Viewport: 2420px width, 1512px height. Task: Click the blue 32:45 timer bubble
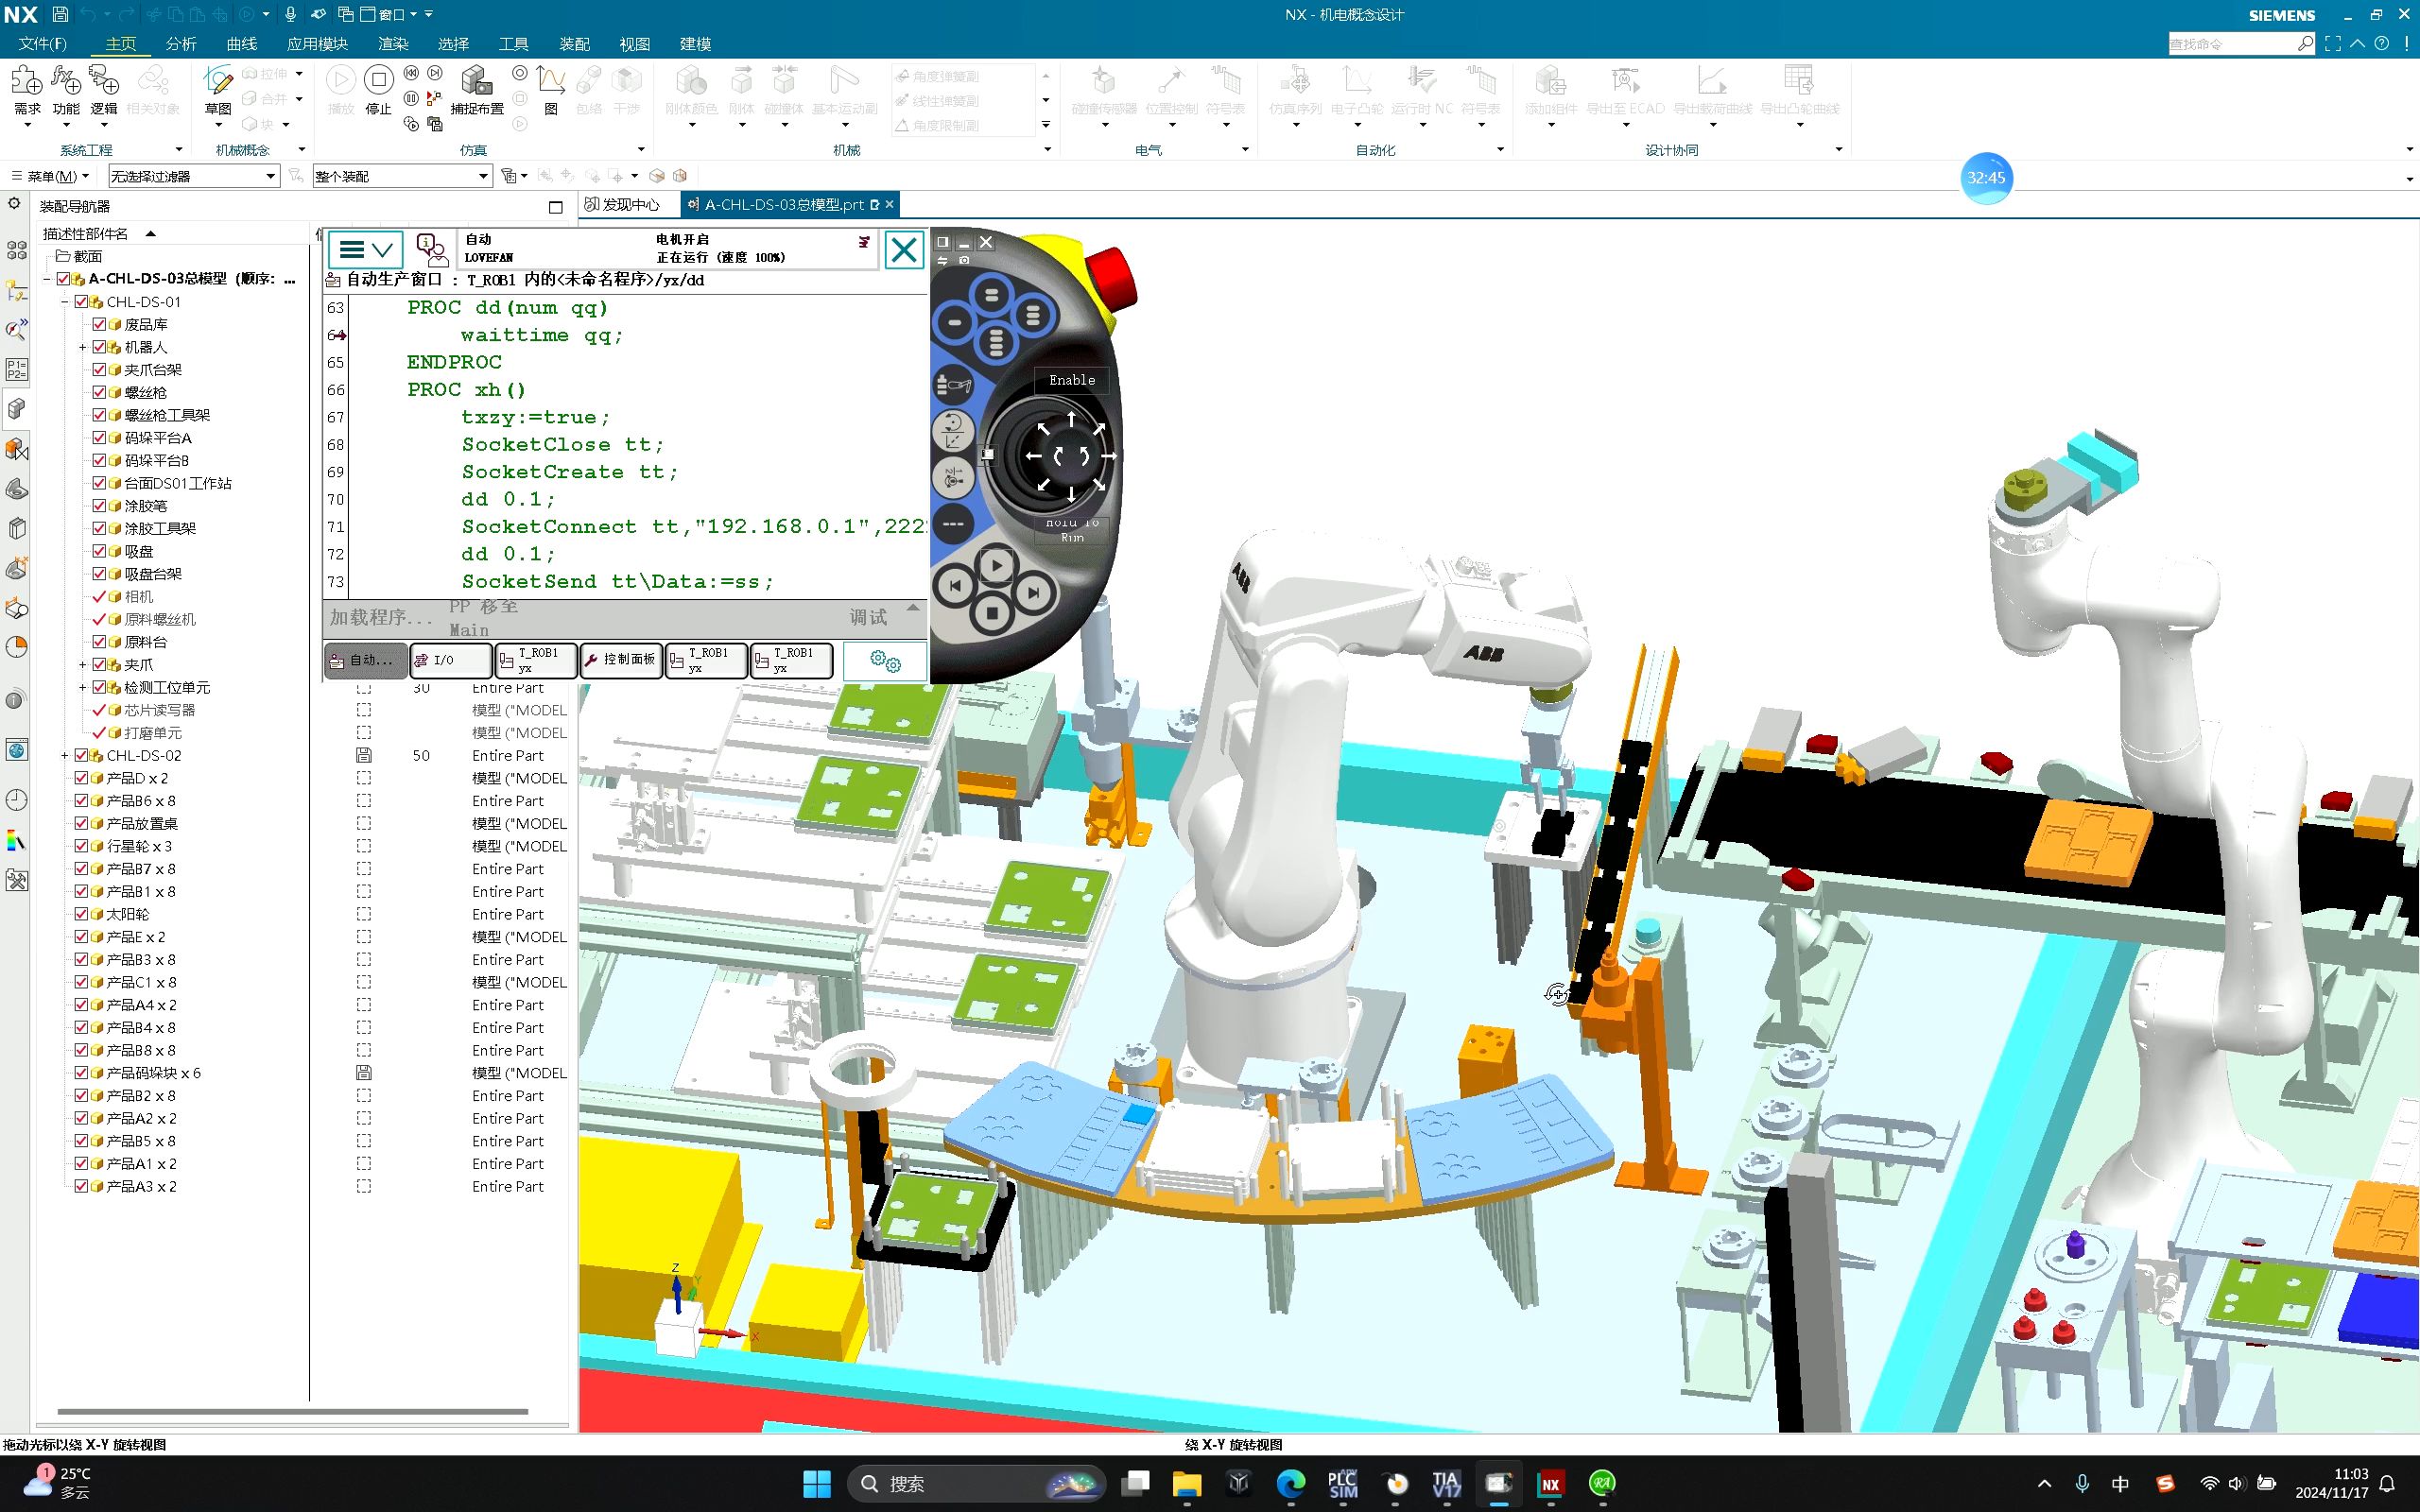tap(1986, 178)
